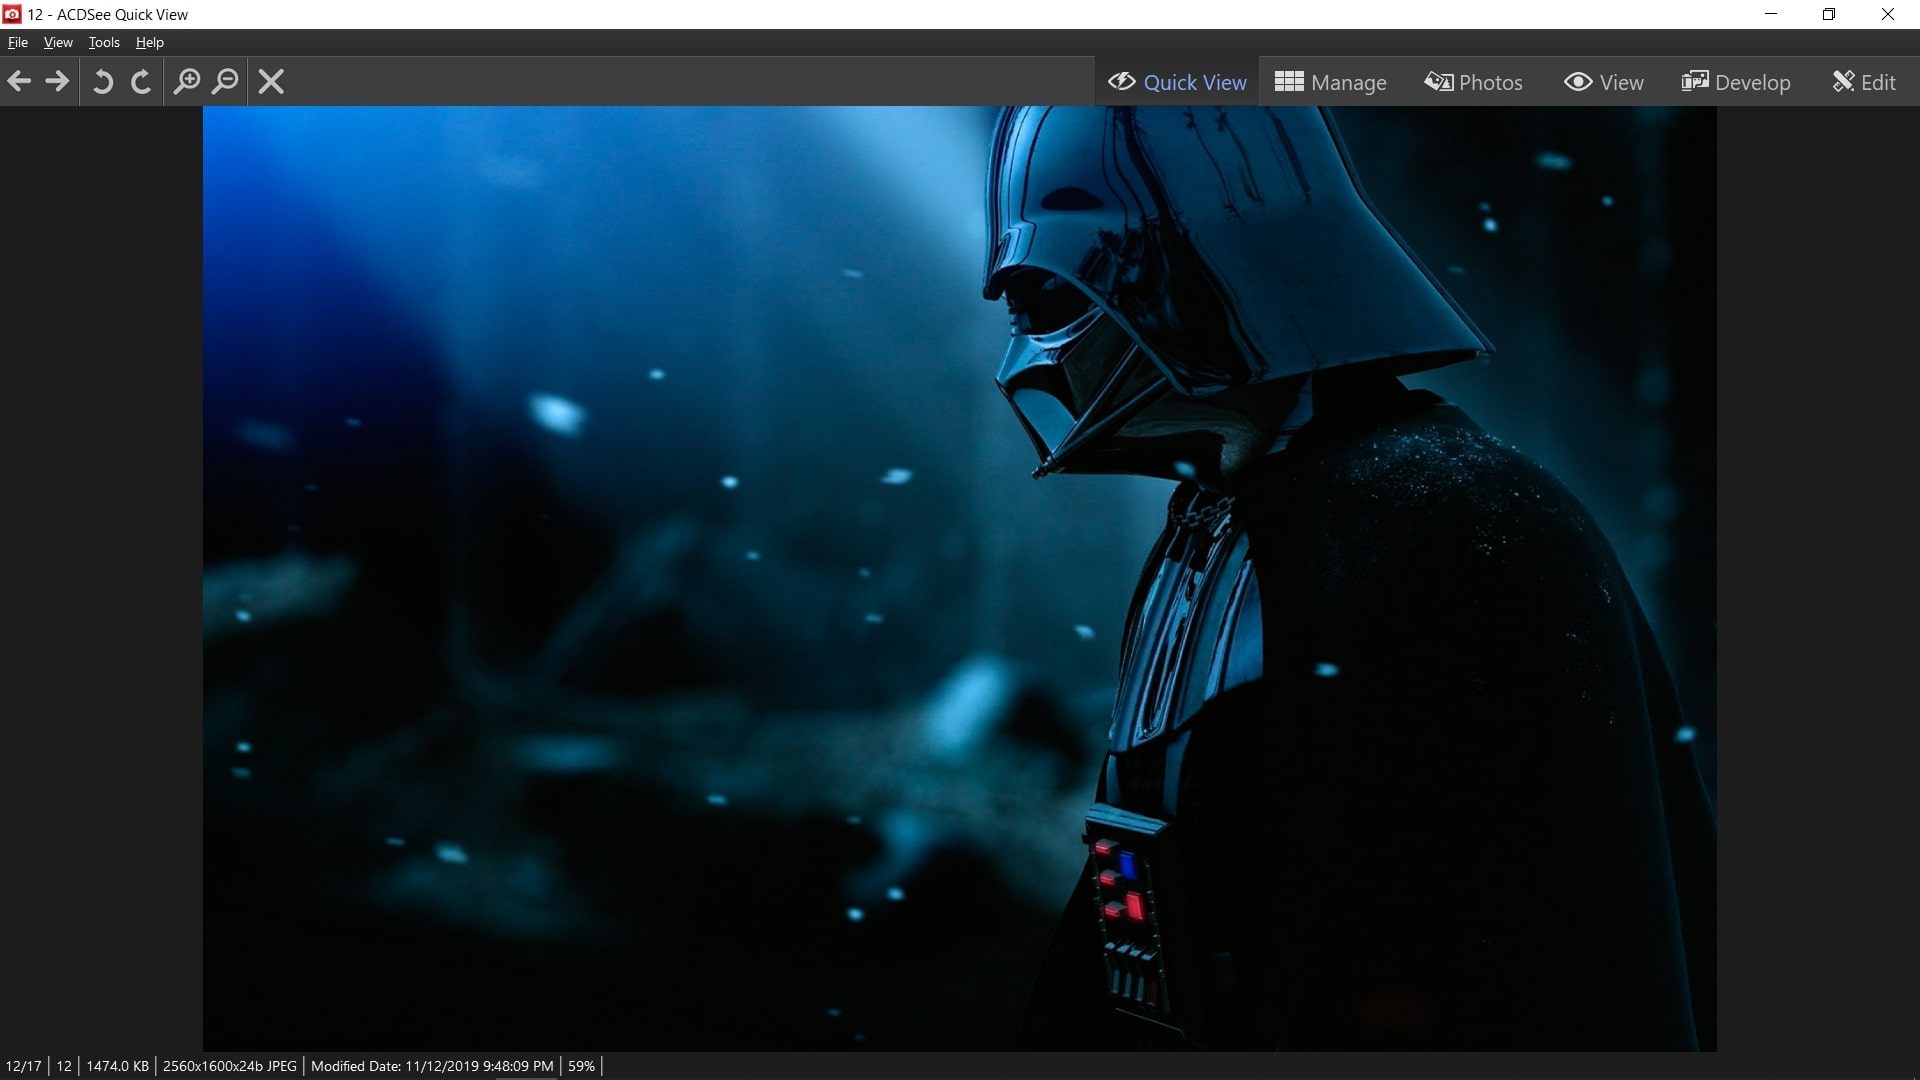Click the Modified Date status entry

(432, 1066)
